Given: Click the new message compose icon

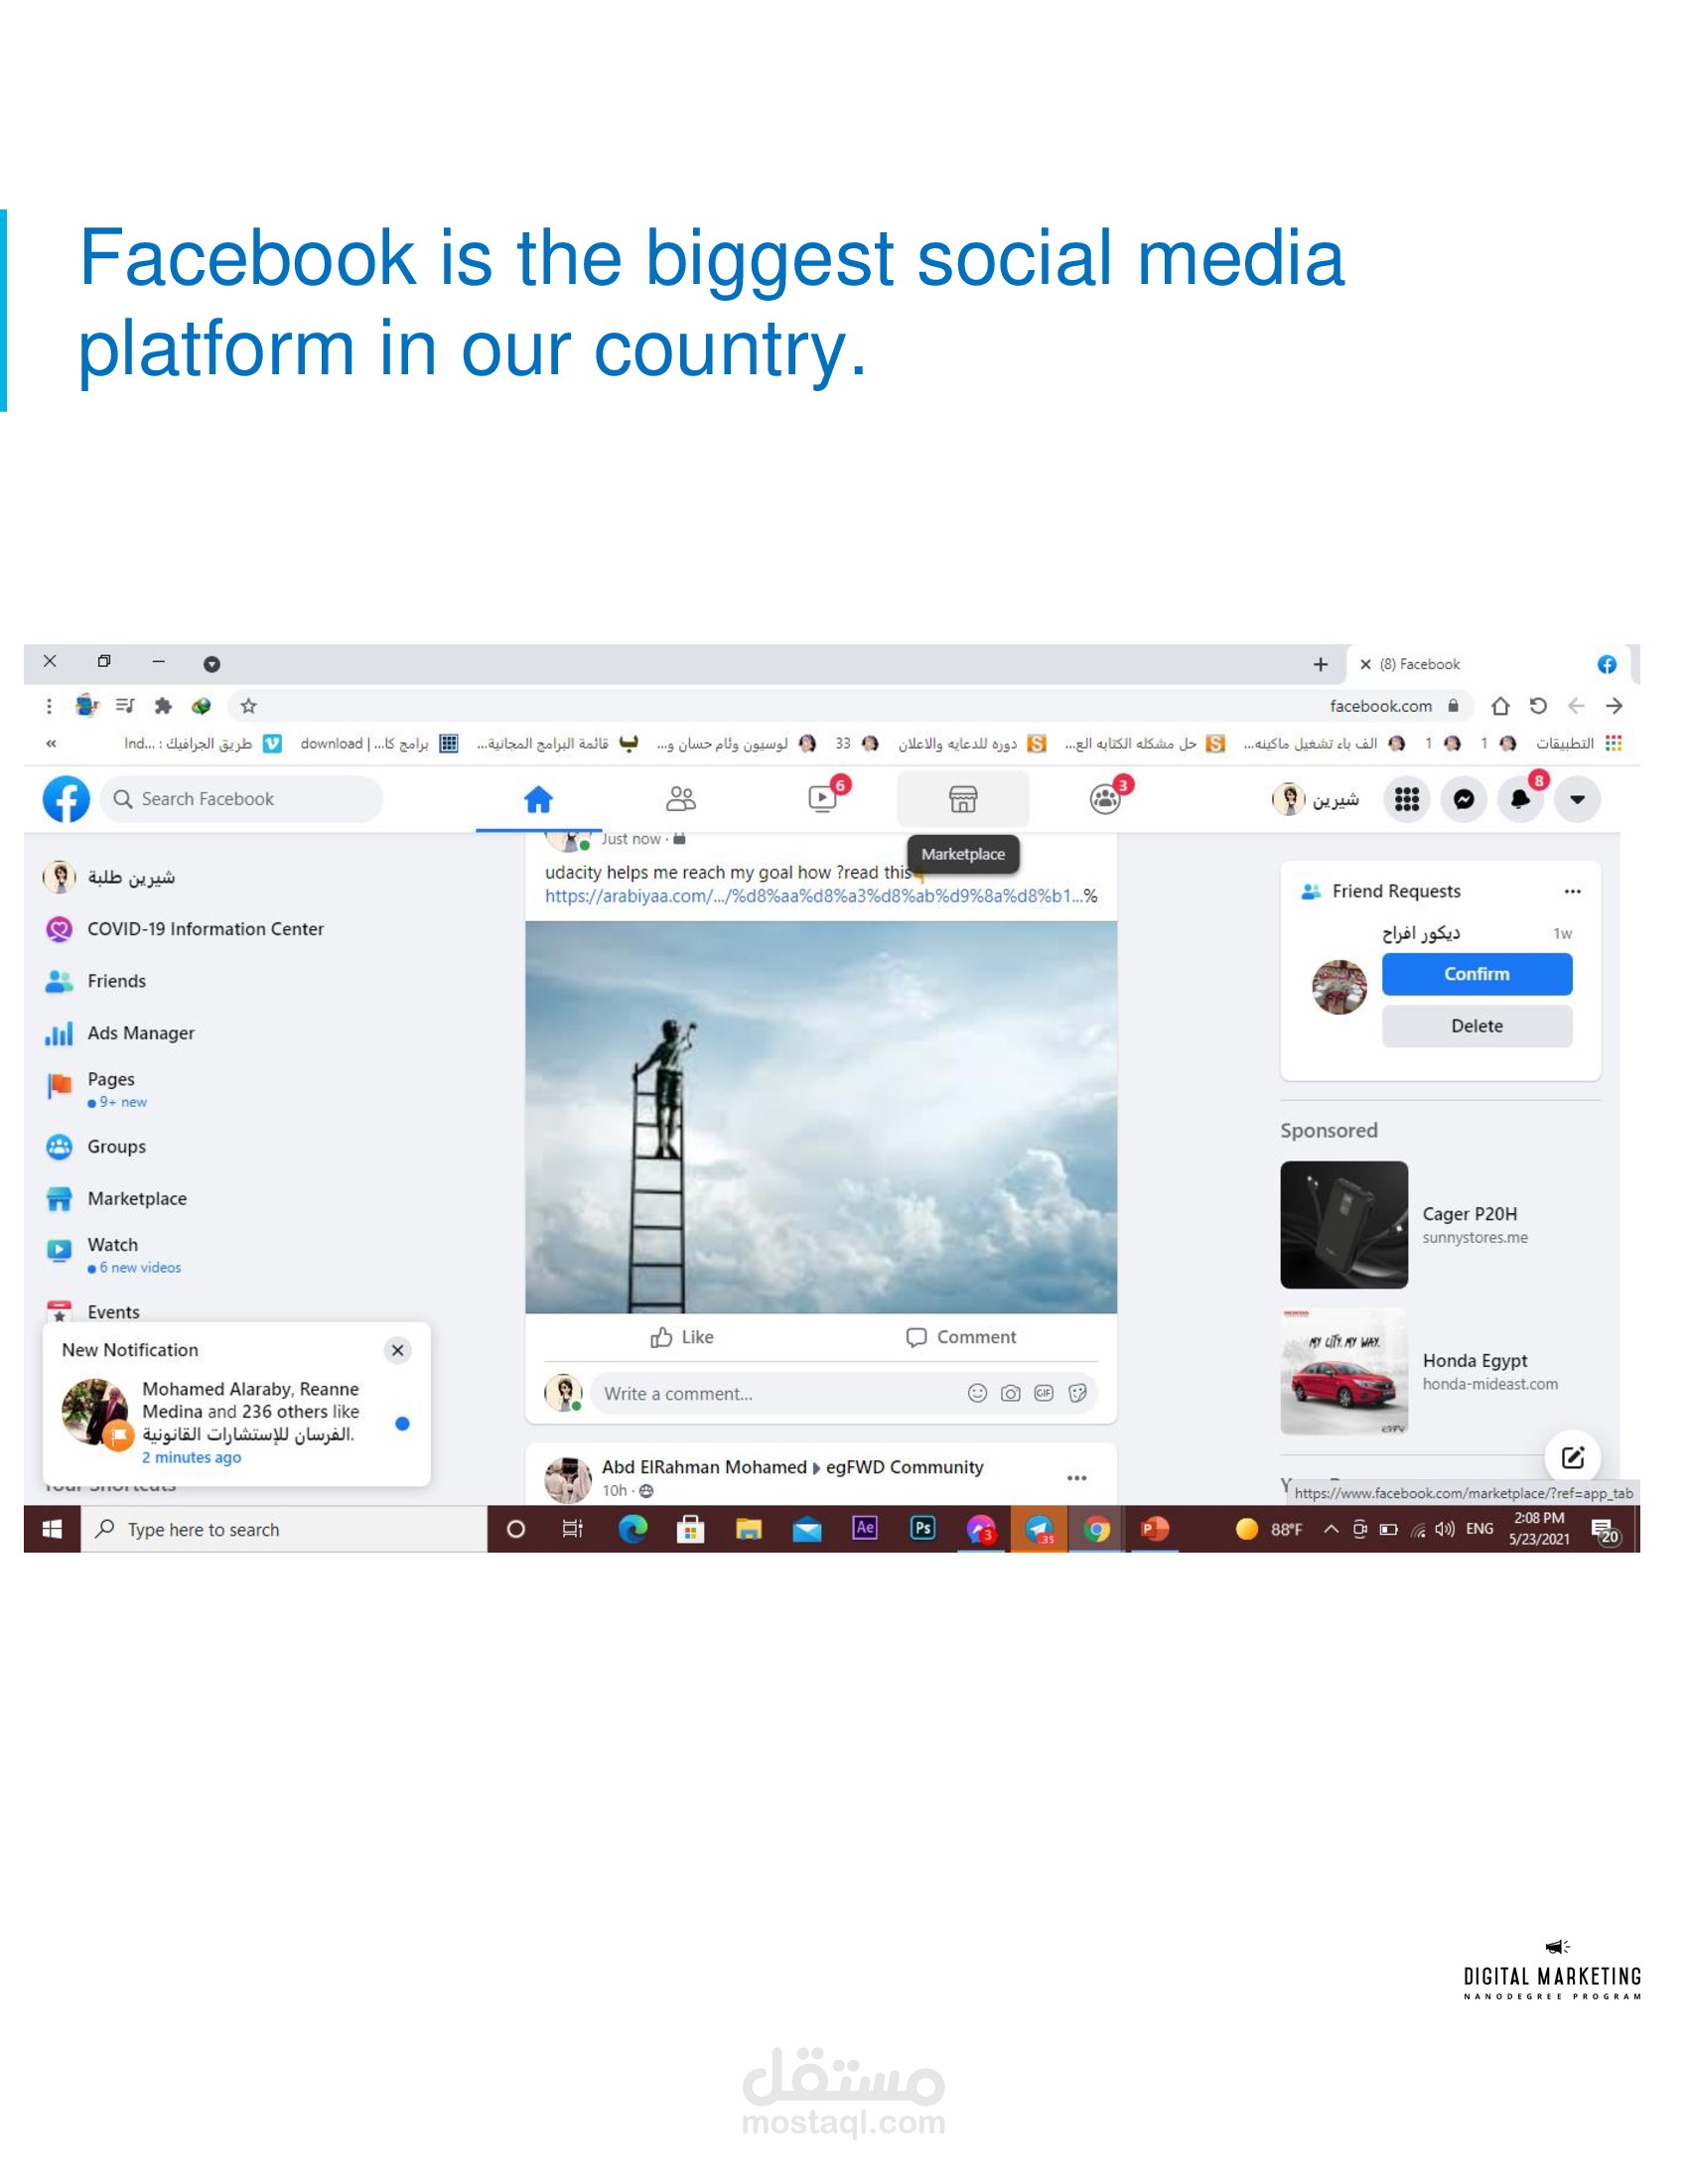Looking at the screenshot, I should pyautogui.click(x=1572, y=1457).
